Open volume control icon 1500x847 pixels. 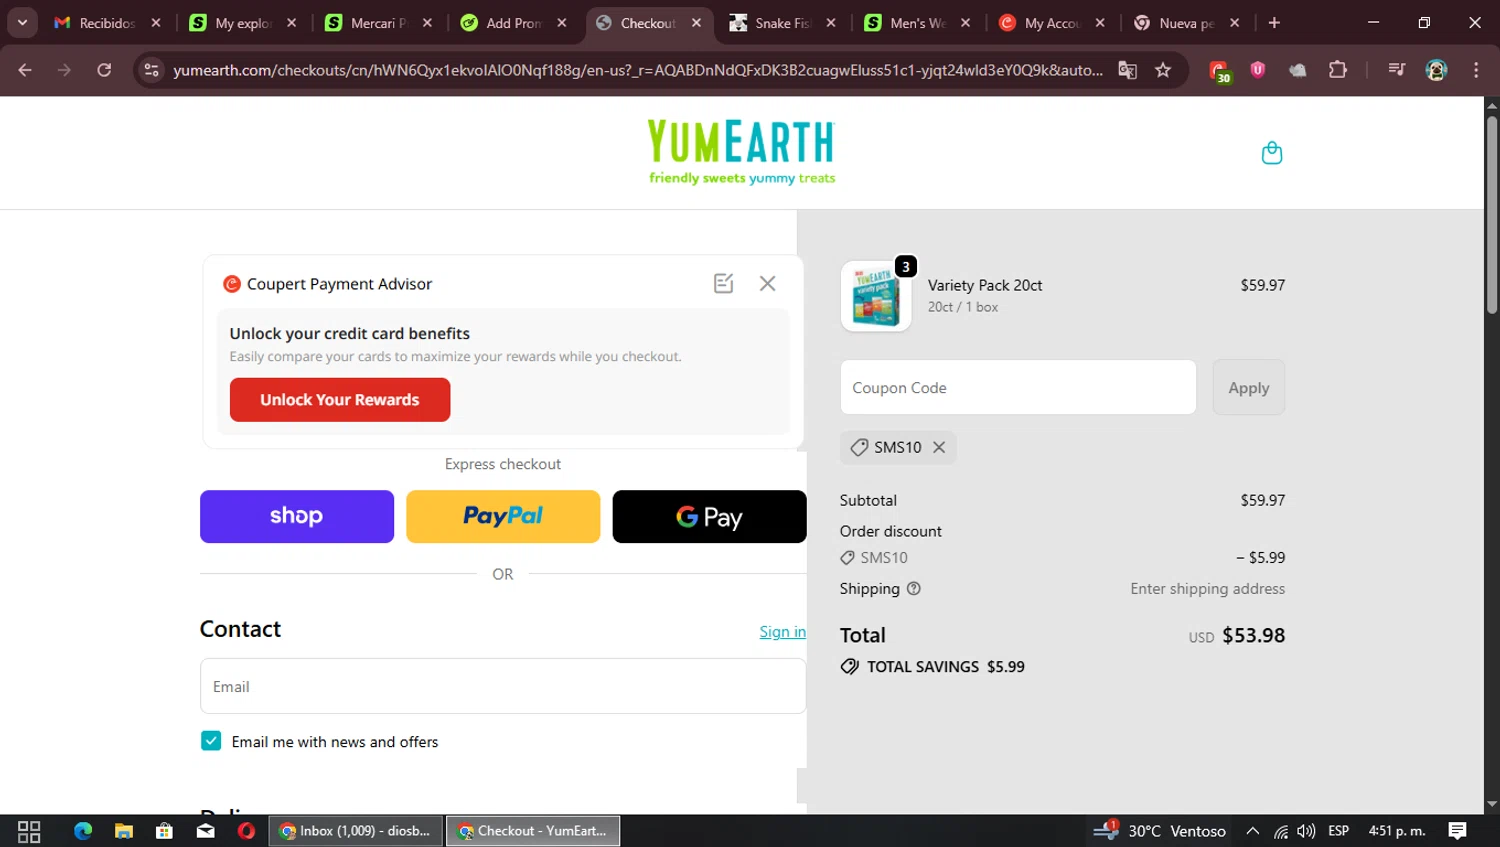tap(1306, 831)
